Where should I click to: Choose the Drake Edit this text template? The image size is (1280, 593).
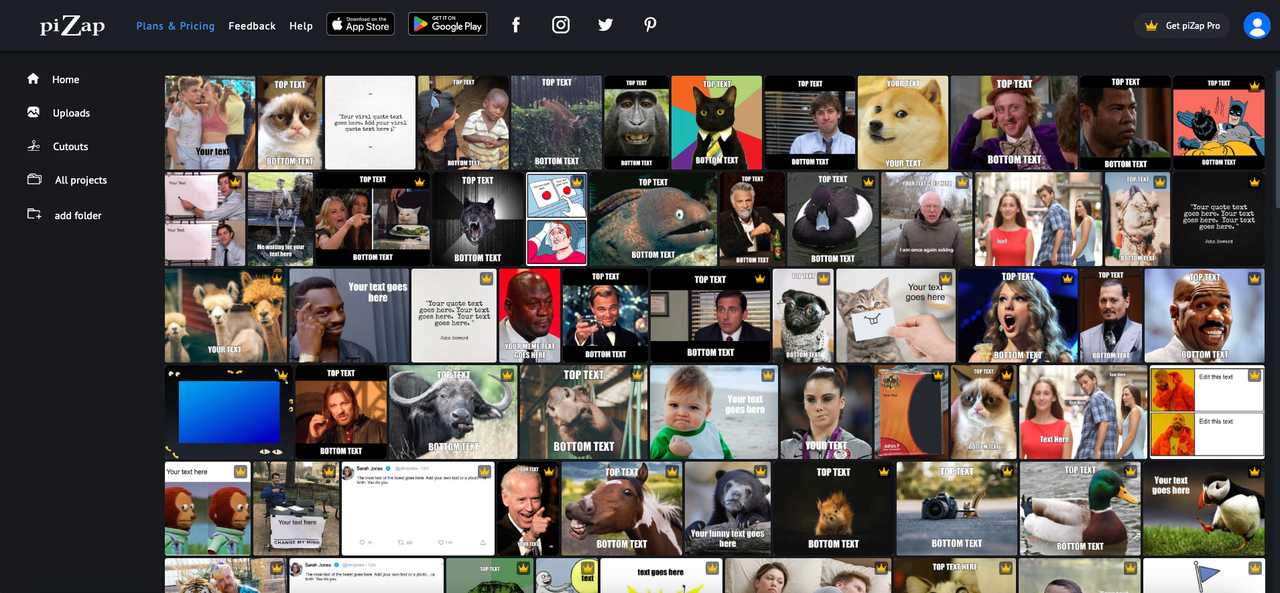point(1208,412)
